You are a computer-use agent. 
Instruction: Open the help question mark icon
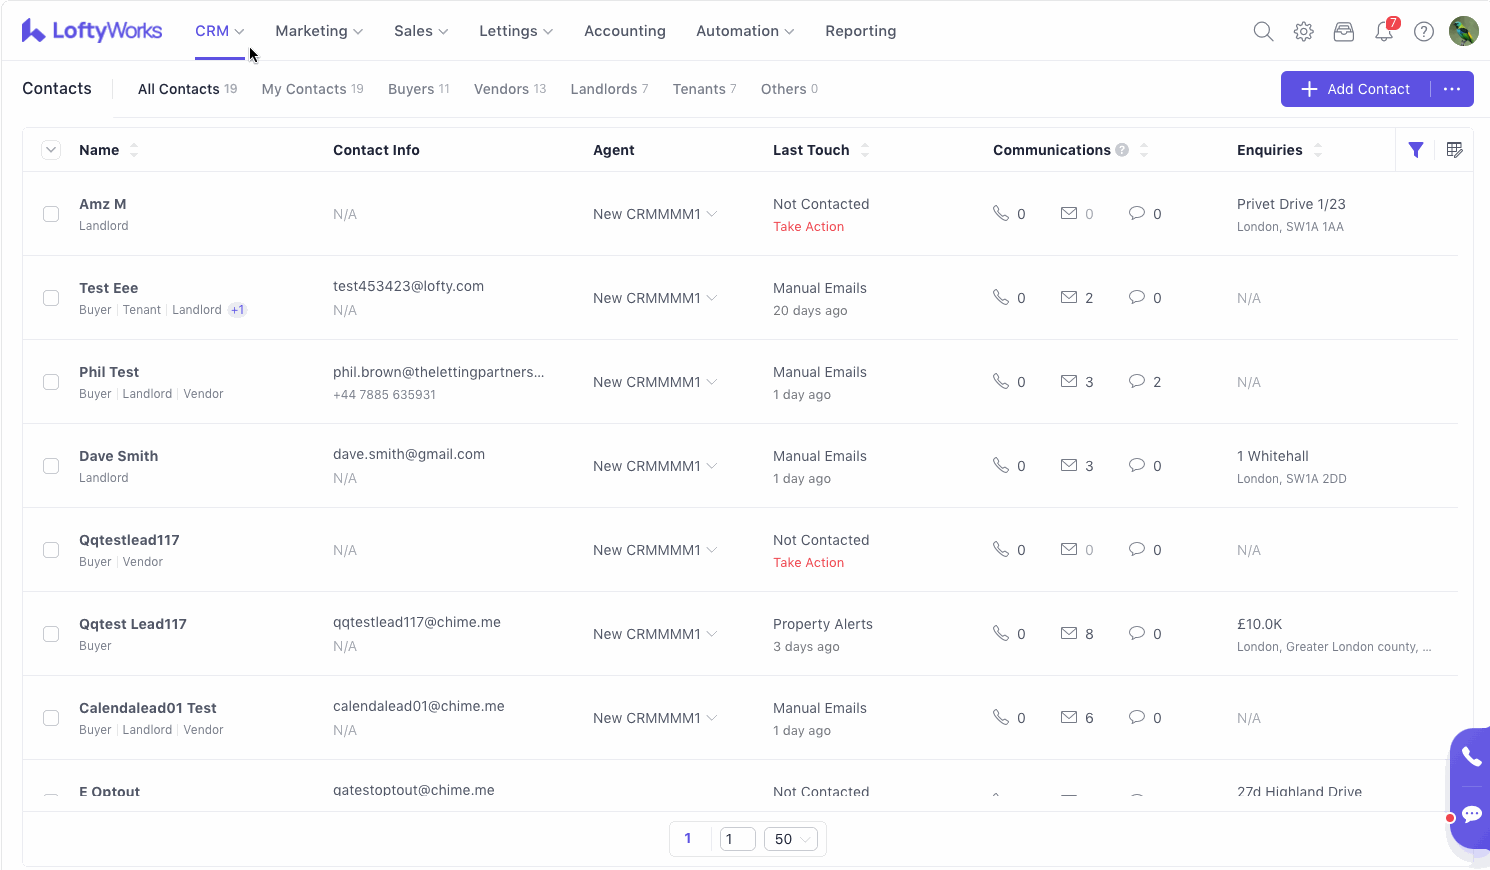1424,32
